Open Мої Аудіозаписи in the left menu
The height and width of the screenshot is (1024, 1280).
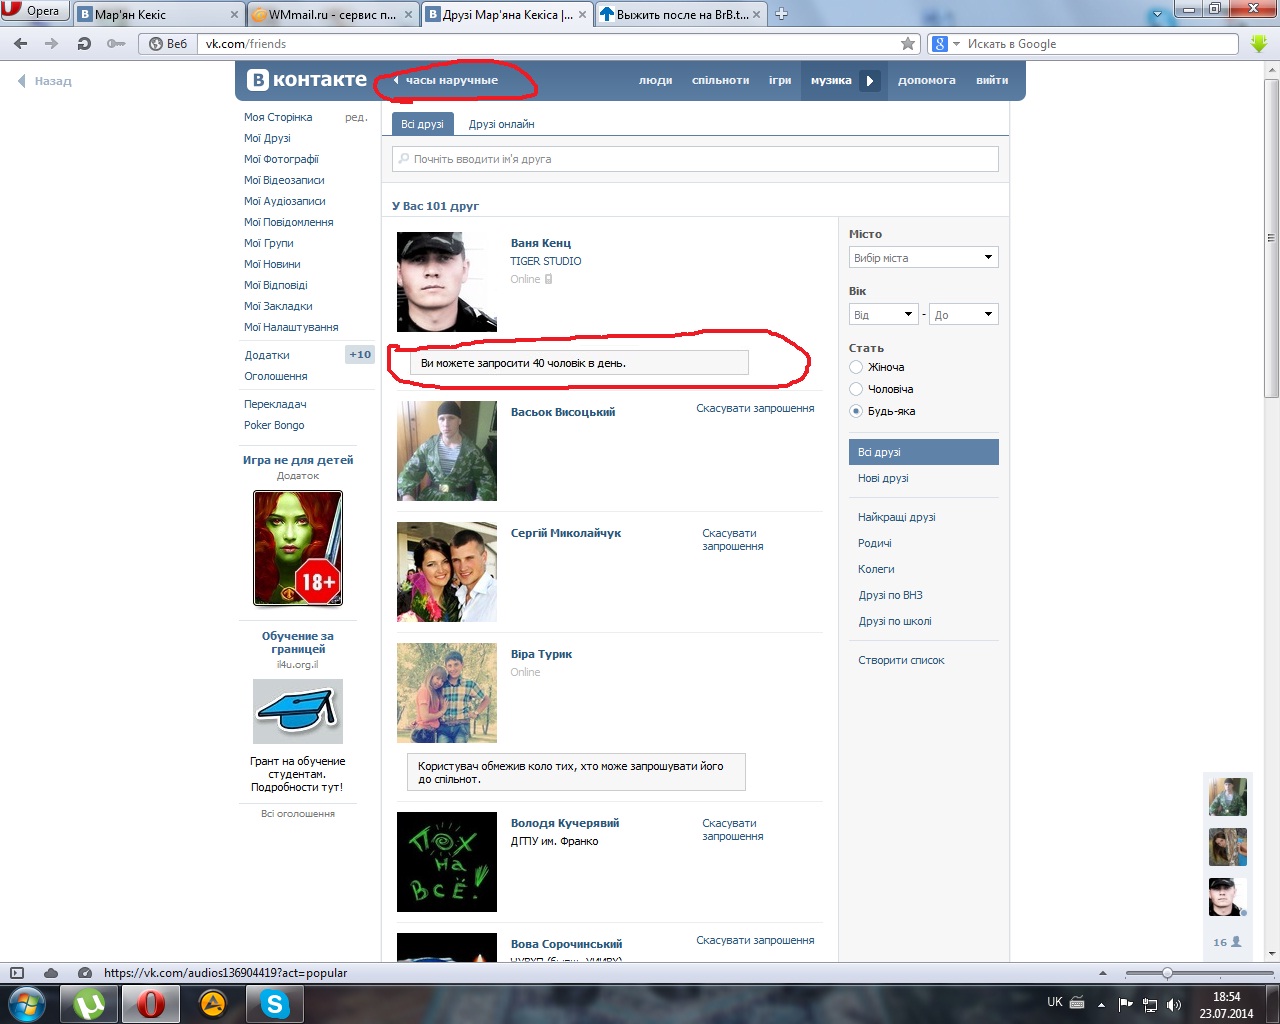(285, 201)
